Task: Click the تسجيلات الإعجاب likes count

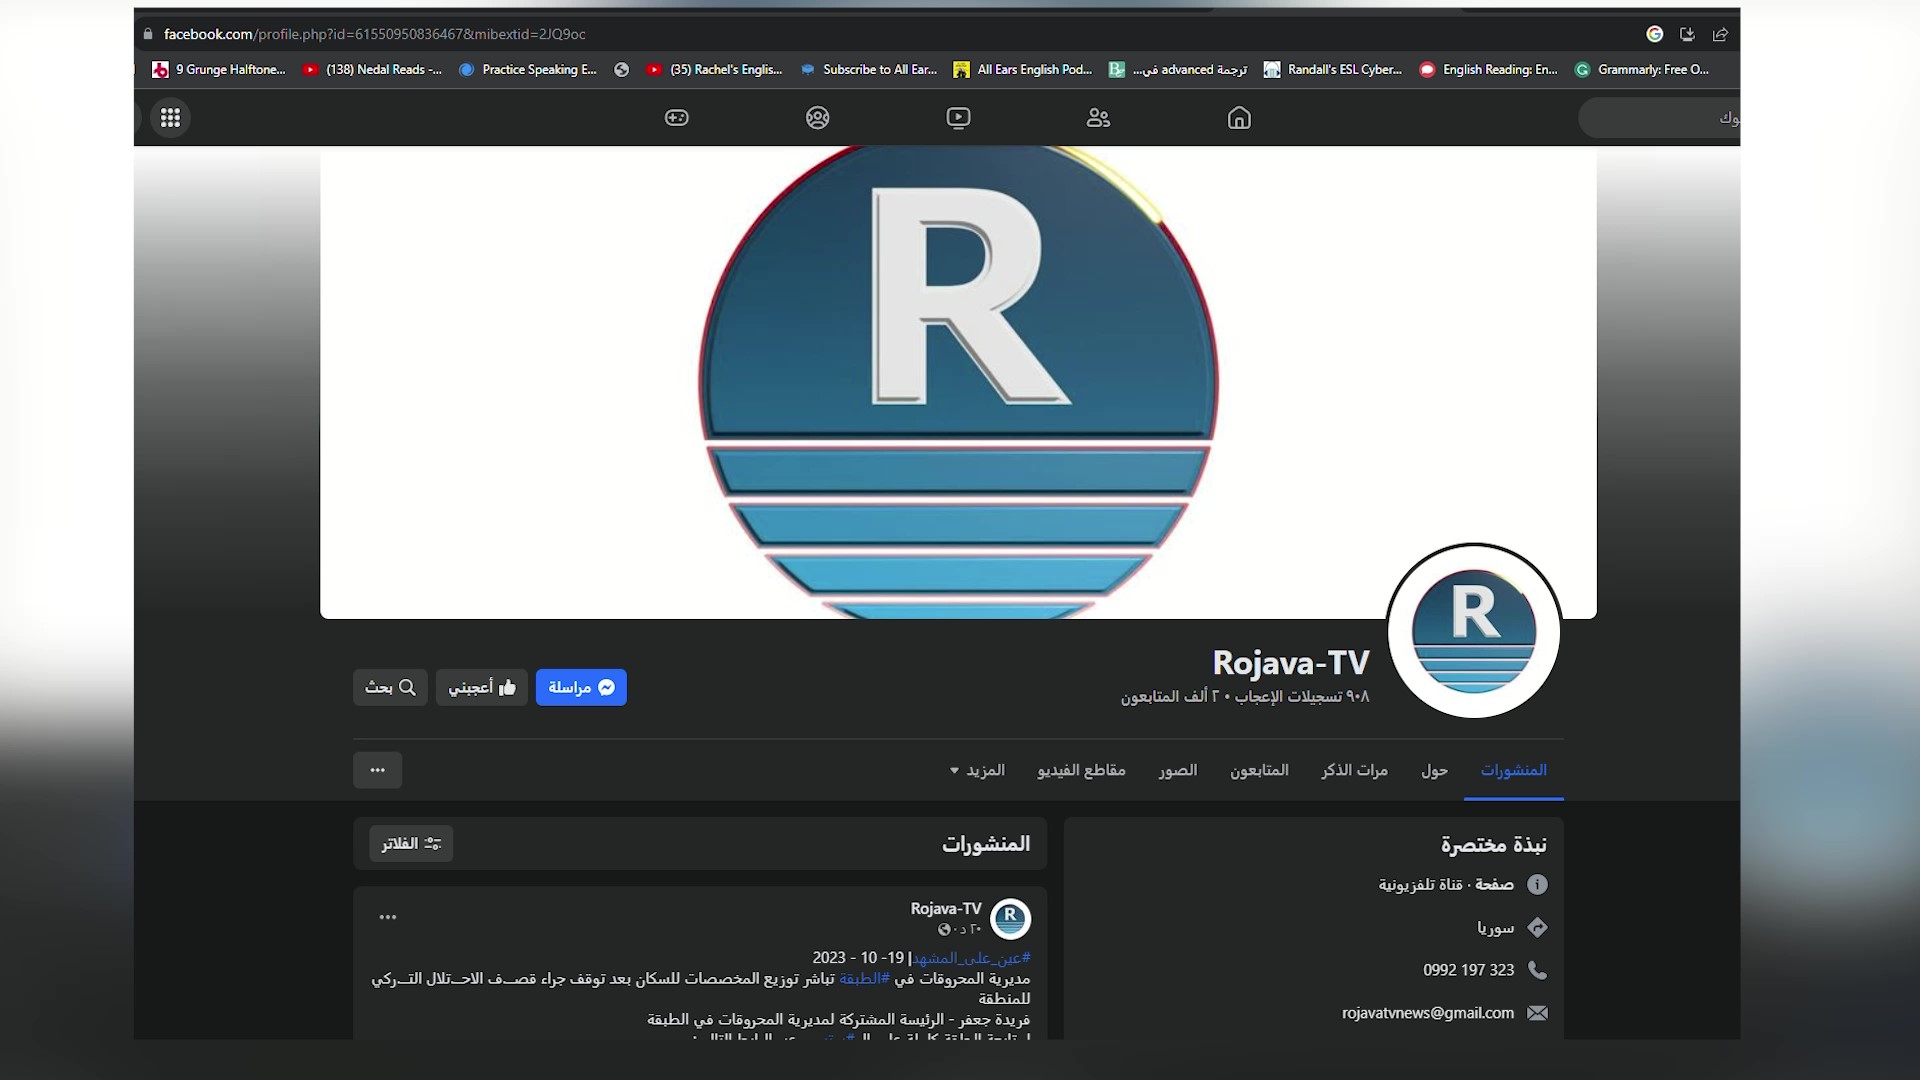Action: coord(1302,696)
